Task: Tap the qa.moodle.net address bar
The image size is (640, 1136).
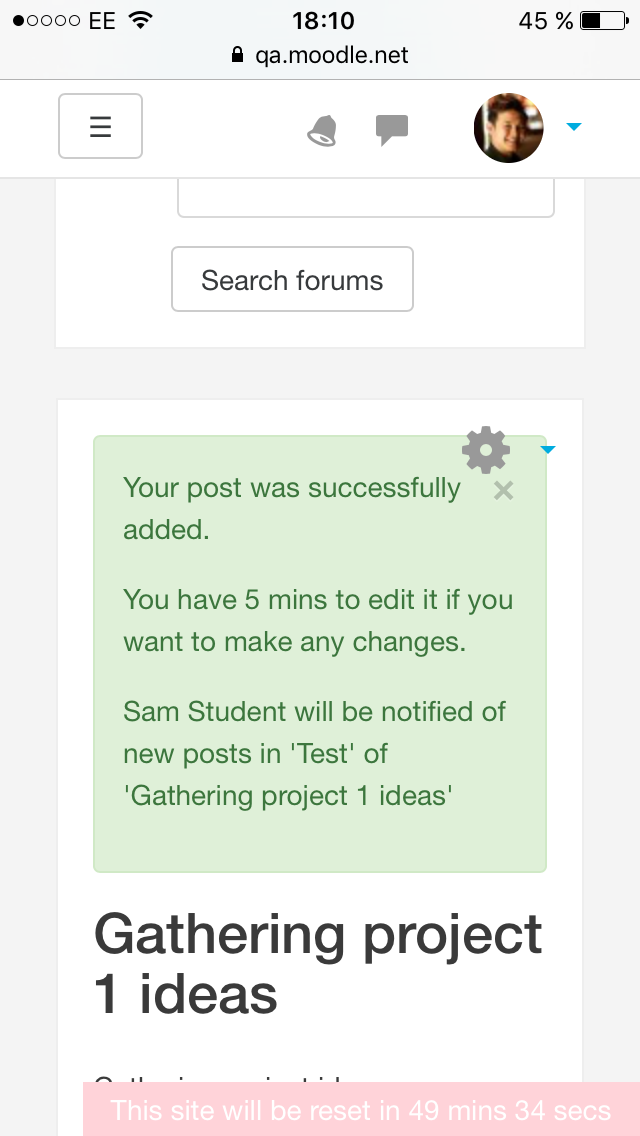Action: (320, 55)
